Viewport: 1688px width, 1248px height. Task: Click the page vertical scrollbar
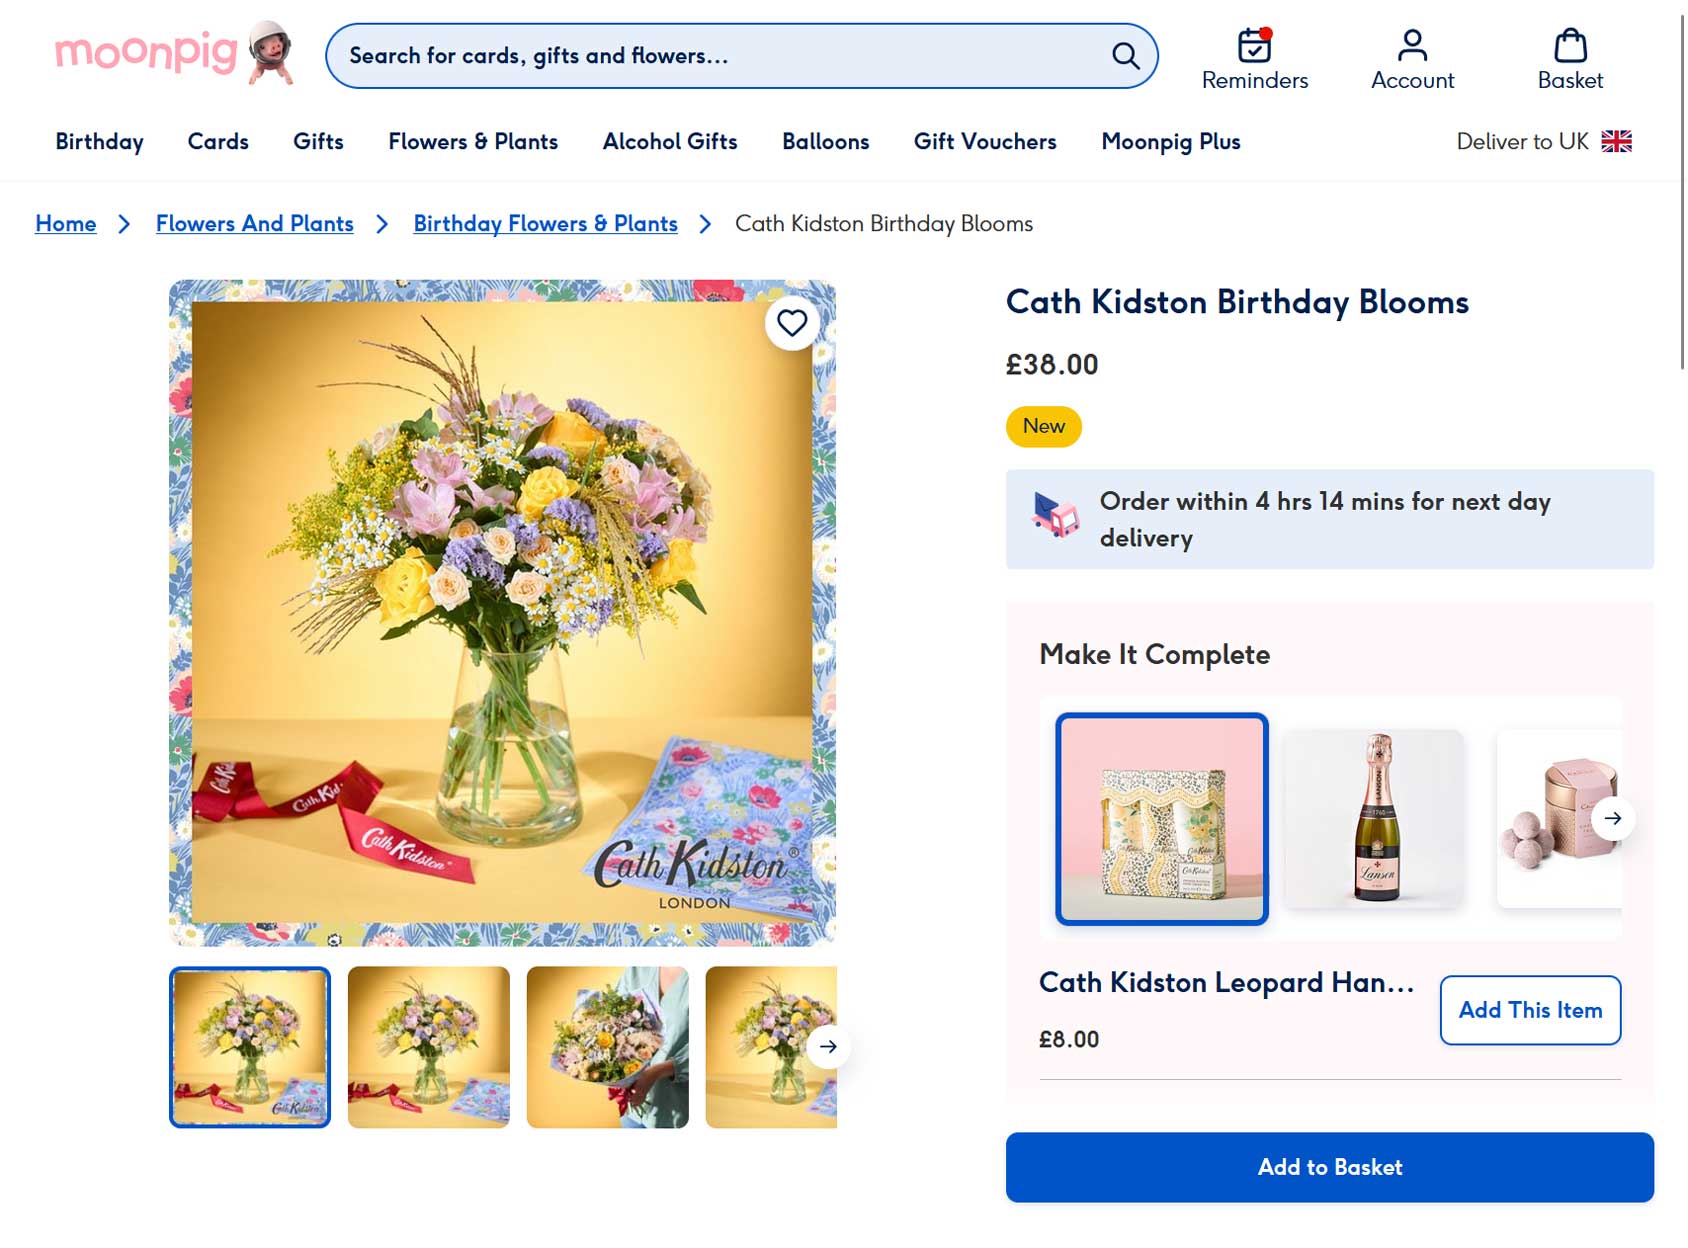click(x=1682, y=190)
